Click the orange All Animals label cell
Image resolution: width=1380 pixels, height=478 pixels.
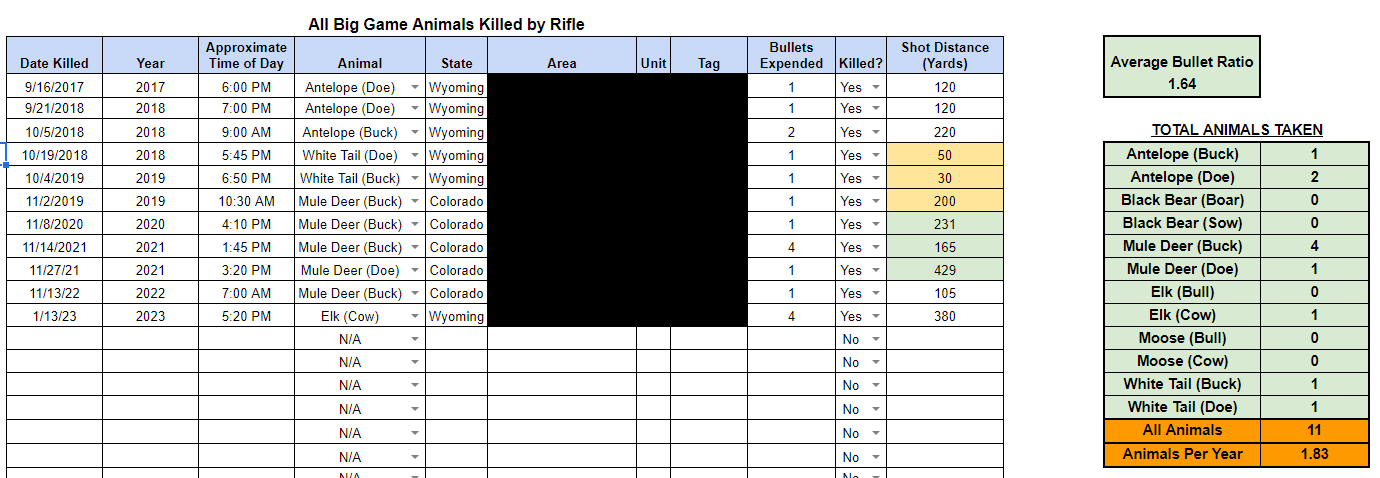(1182, 430)
